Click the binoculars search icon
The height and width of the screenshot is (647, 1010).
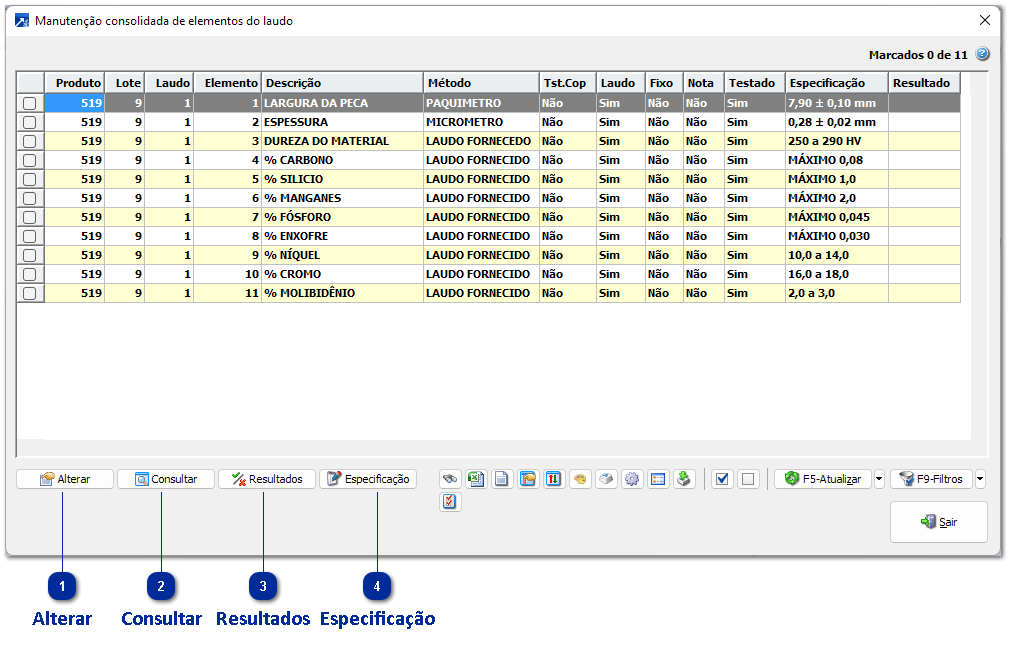point(450,479)
